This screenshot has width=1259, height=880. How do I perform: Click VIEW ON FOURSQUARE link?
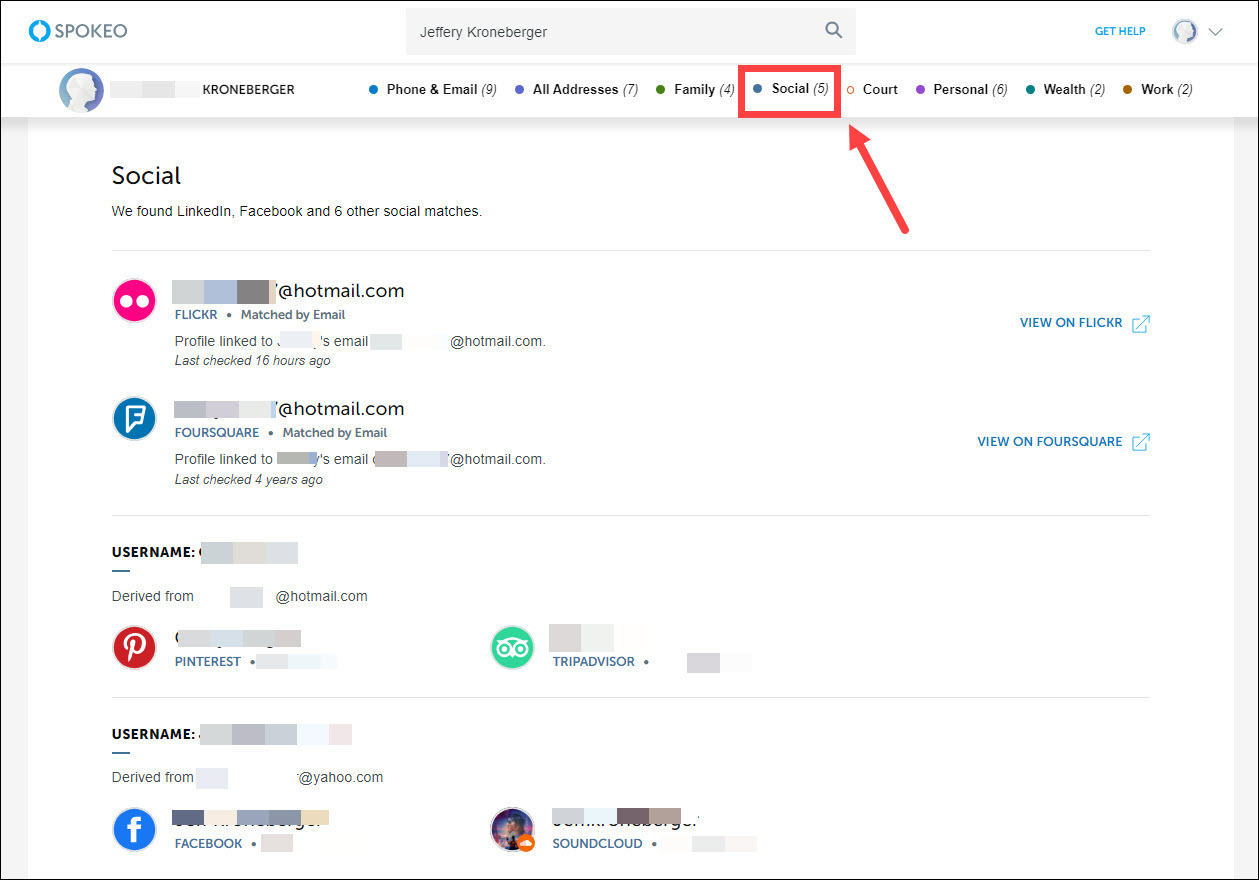point(1050,442)
